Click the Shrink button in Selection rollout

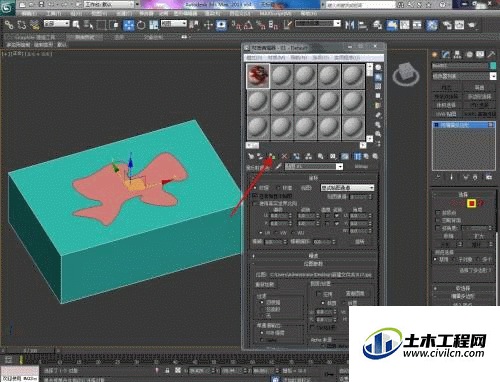click(448, 236)
